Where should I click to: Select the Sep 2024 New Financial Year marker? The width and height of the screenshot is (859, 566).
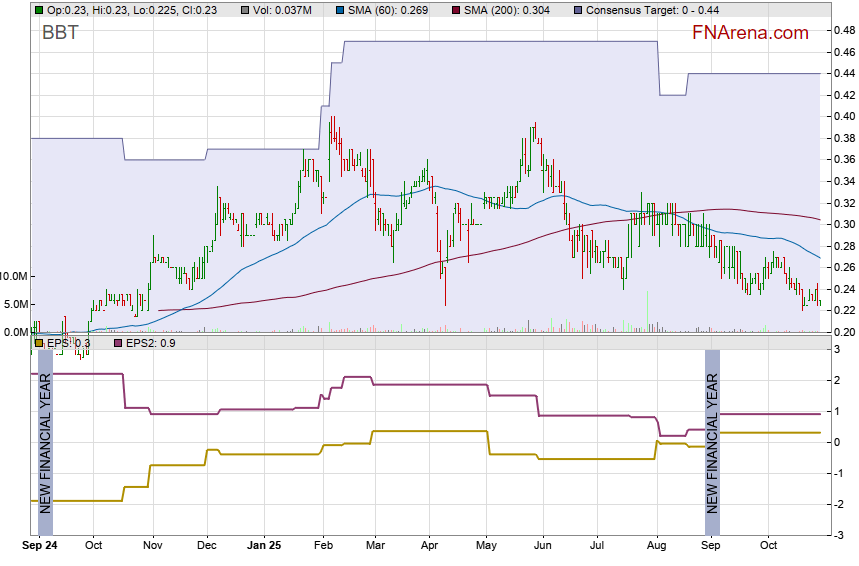pyautogui.click(x=44, y=442)
